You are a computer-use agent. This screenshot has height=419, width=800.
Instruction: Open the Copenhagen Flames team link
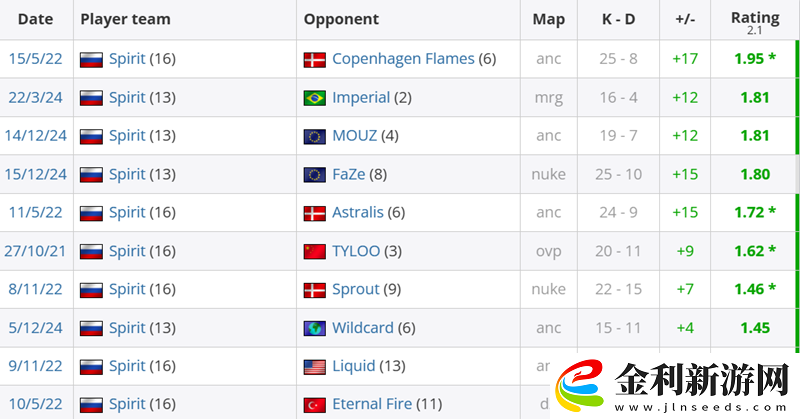[x=403, y=59]
